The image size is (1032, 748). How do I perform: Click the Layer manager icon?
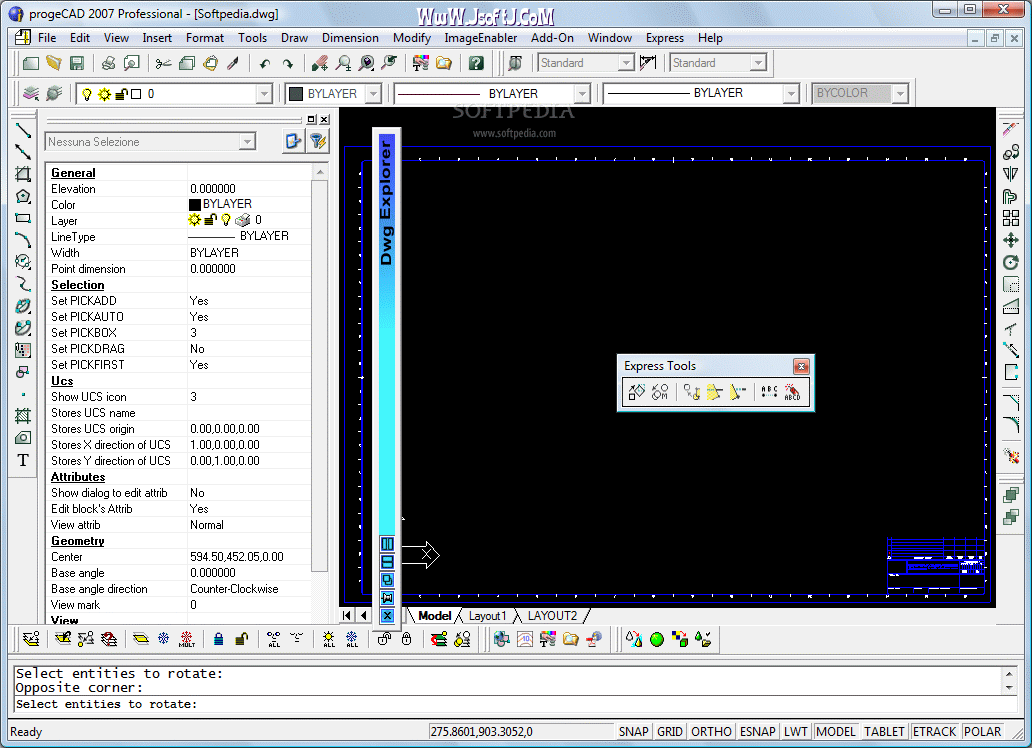[30, 94]
